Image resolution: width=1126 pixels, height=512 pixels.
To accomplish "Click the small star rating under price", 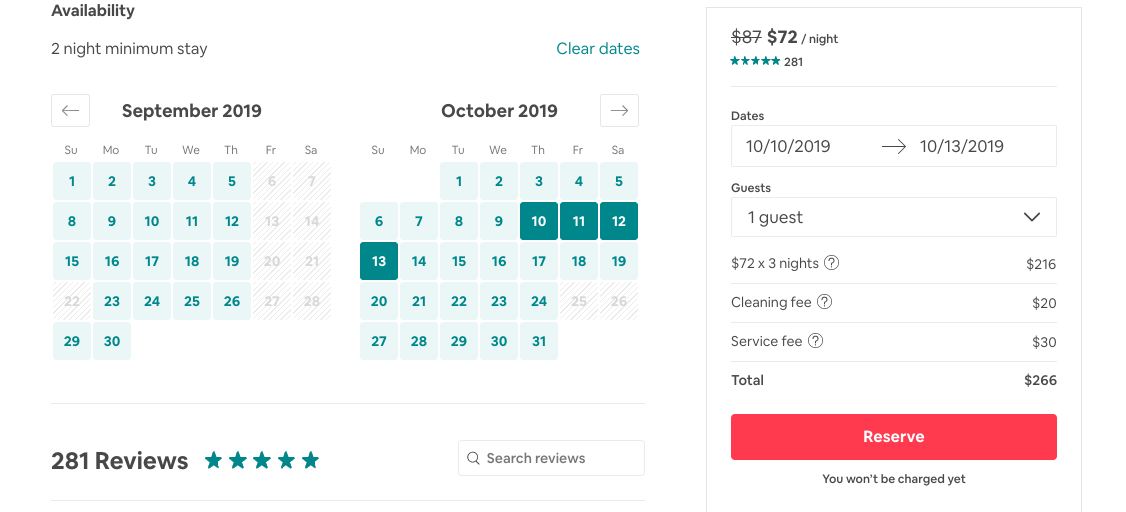I will point(755,62).
